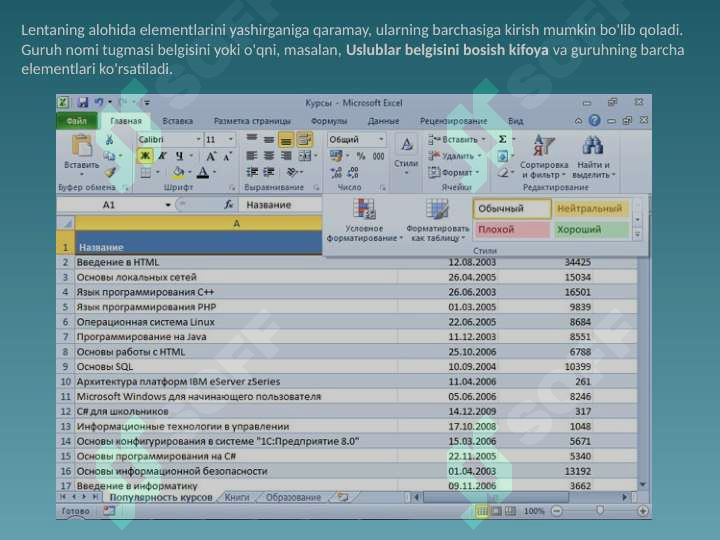Screen dimensions: 720x540
Task: Click the Cut scissors icon
Action: coord(109,140)
